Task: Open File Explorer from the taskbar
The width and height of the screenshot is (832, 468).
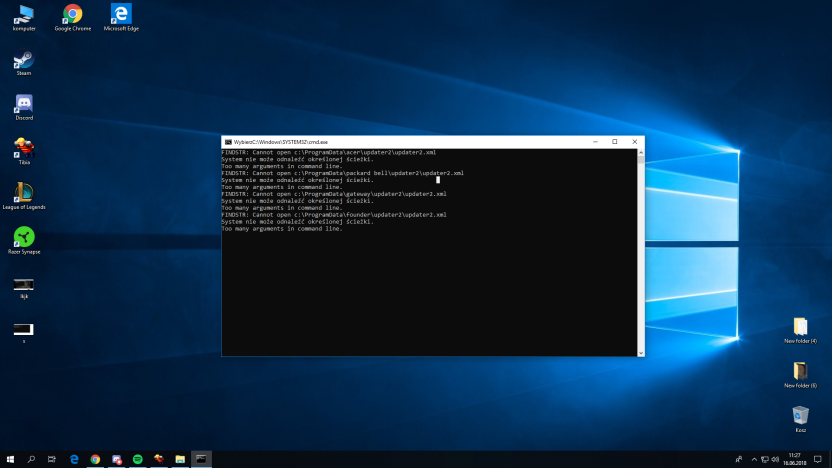Action: pos(180,460)
